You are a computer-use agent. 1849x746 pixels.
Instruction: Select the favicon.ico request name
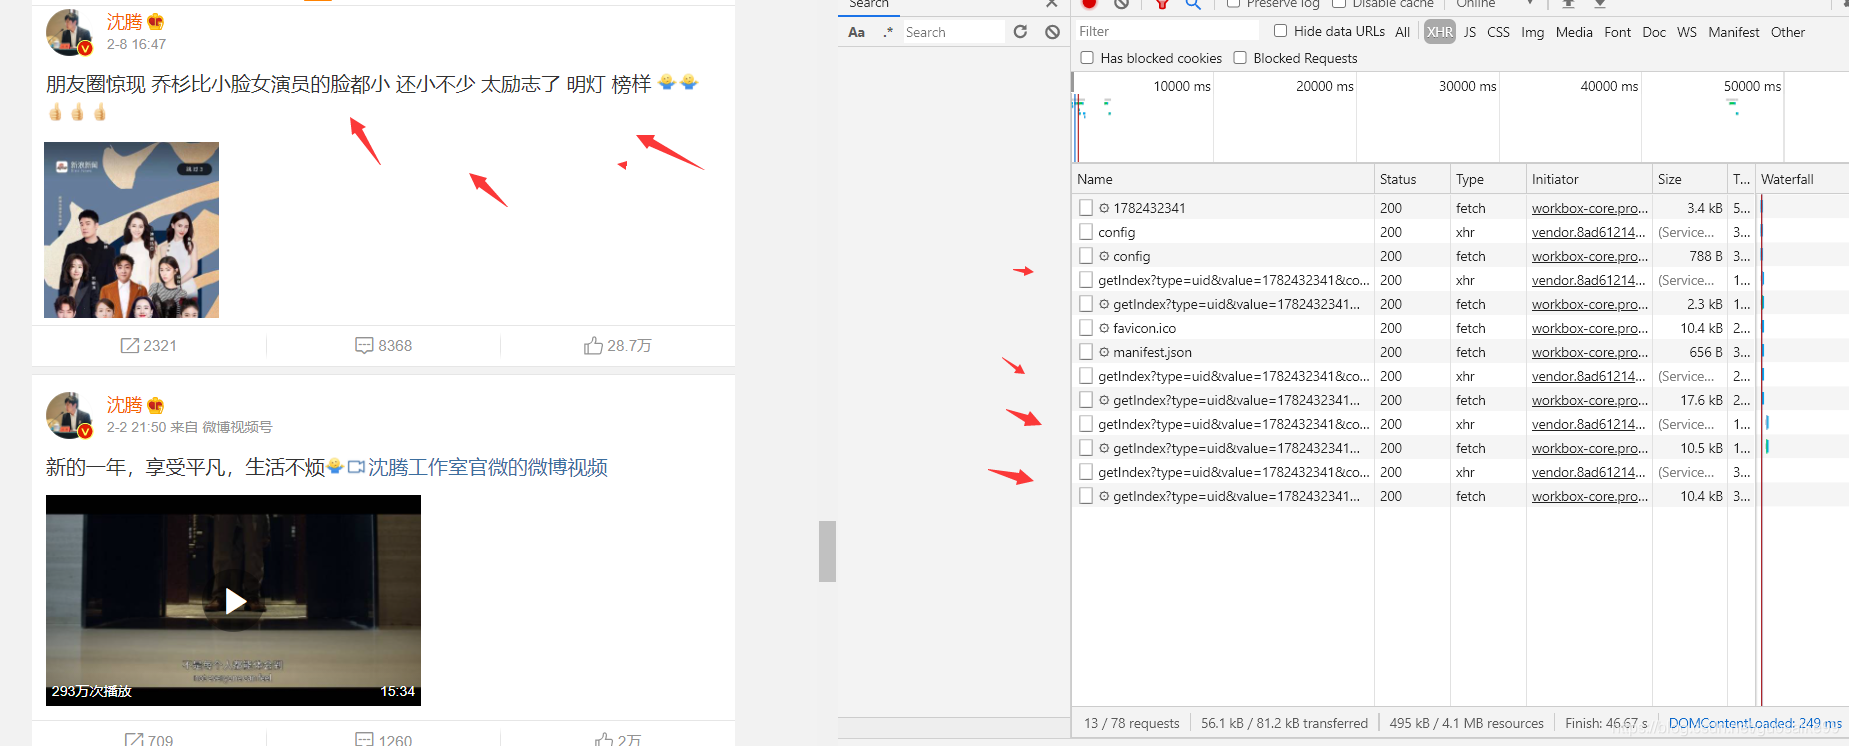(1144, 328)
